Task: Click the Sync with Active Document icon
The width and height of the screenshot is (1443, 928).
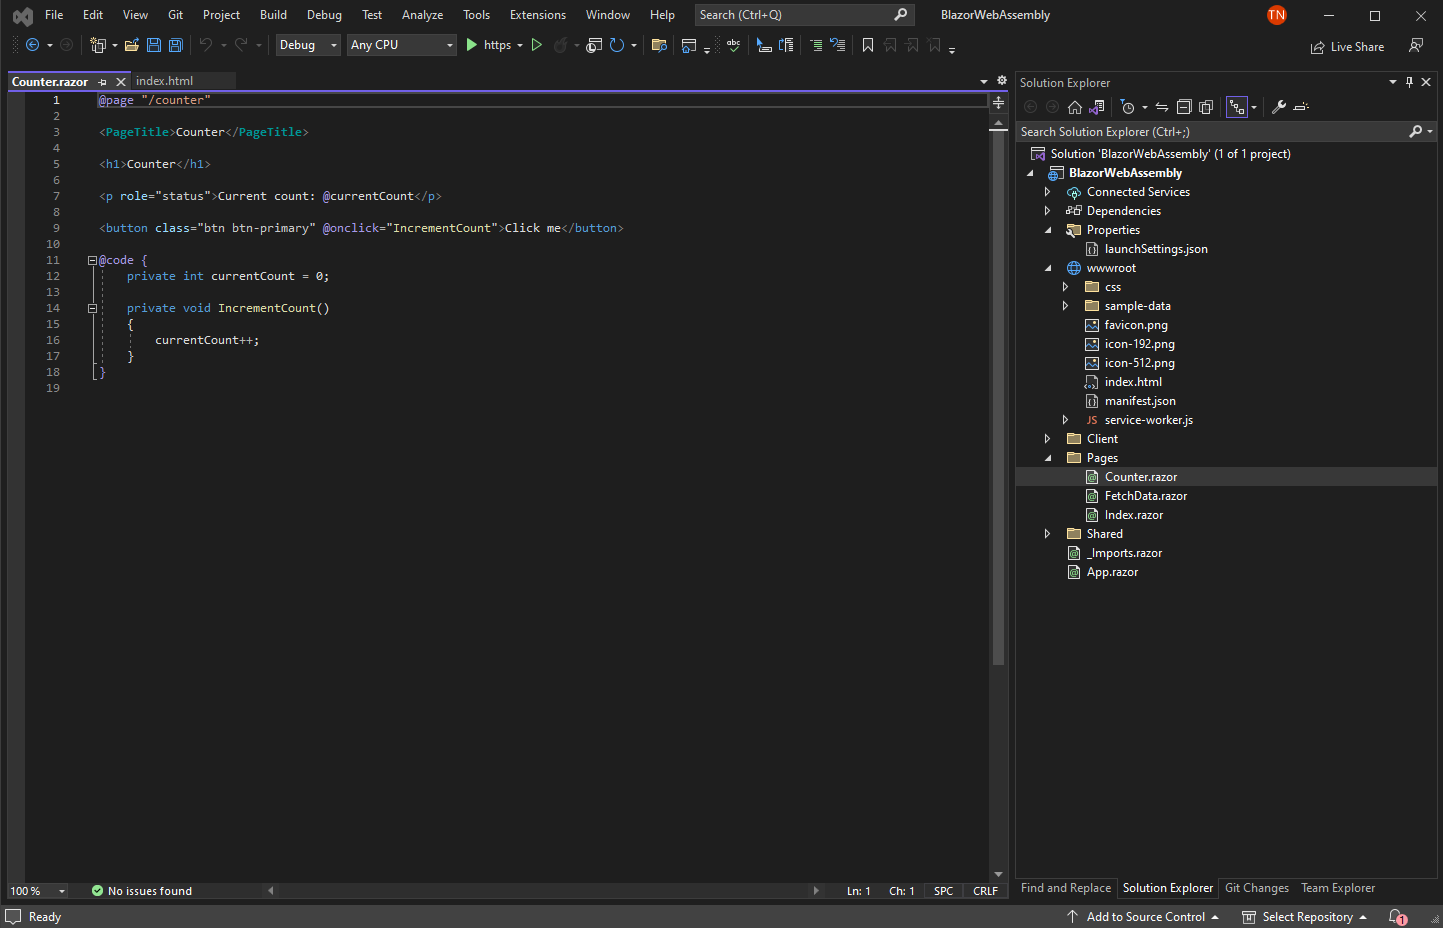Action: coord(1162,107)
